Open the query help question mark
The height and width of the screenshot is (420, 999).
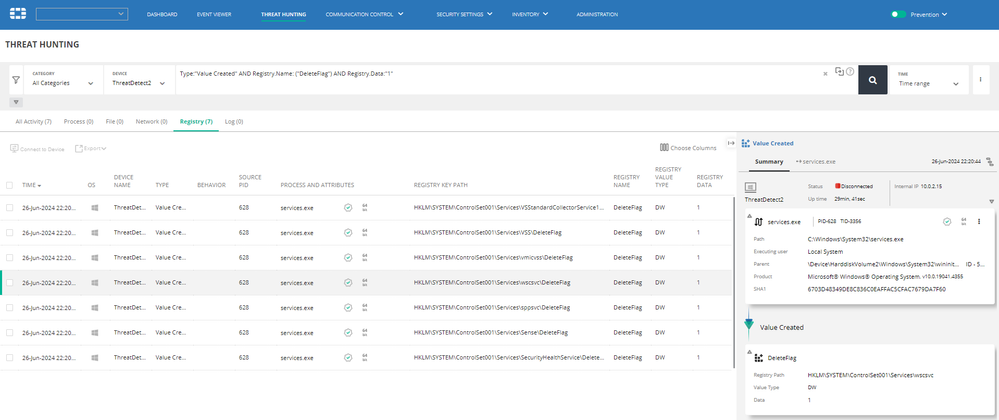coord(850,72)
